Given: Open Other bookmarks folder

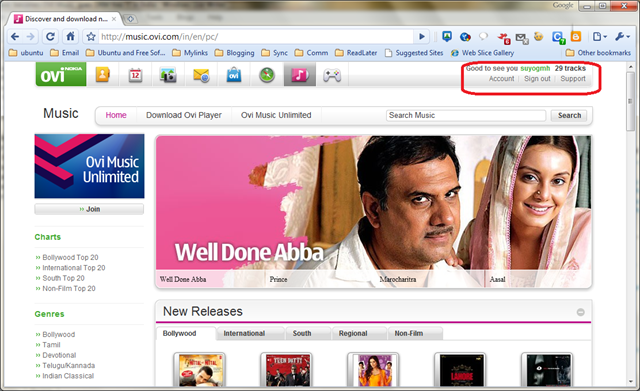Looking at the screenshot, I should (x=598, y=53).
